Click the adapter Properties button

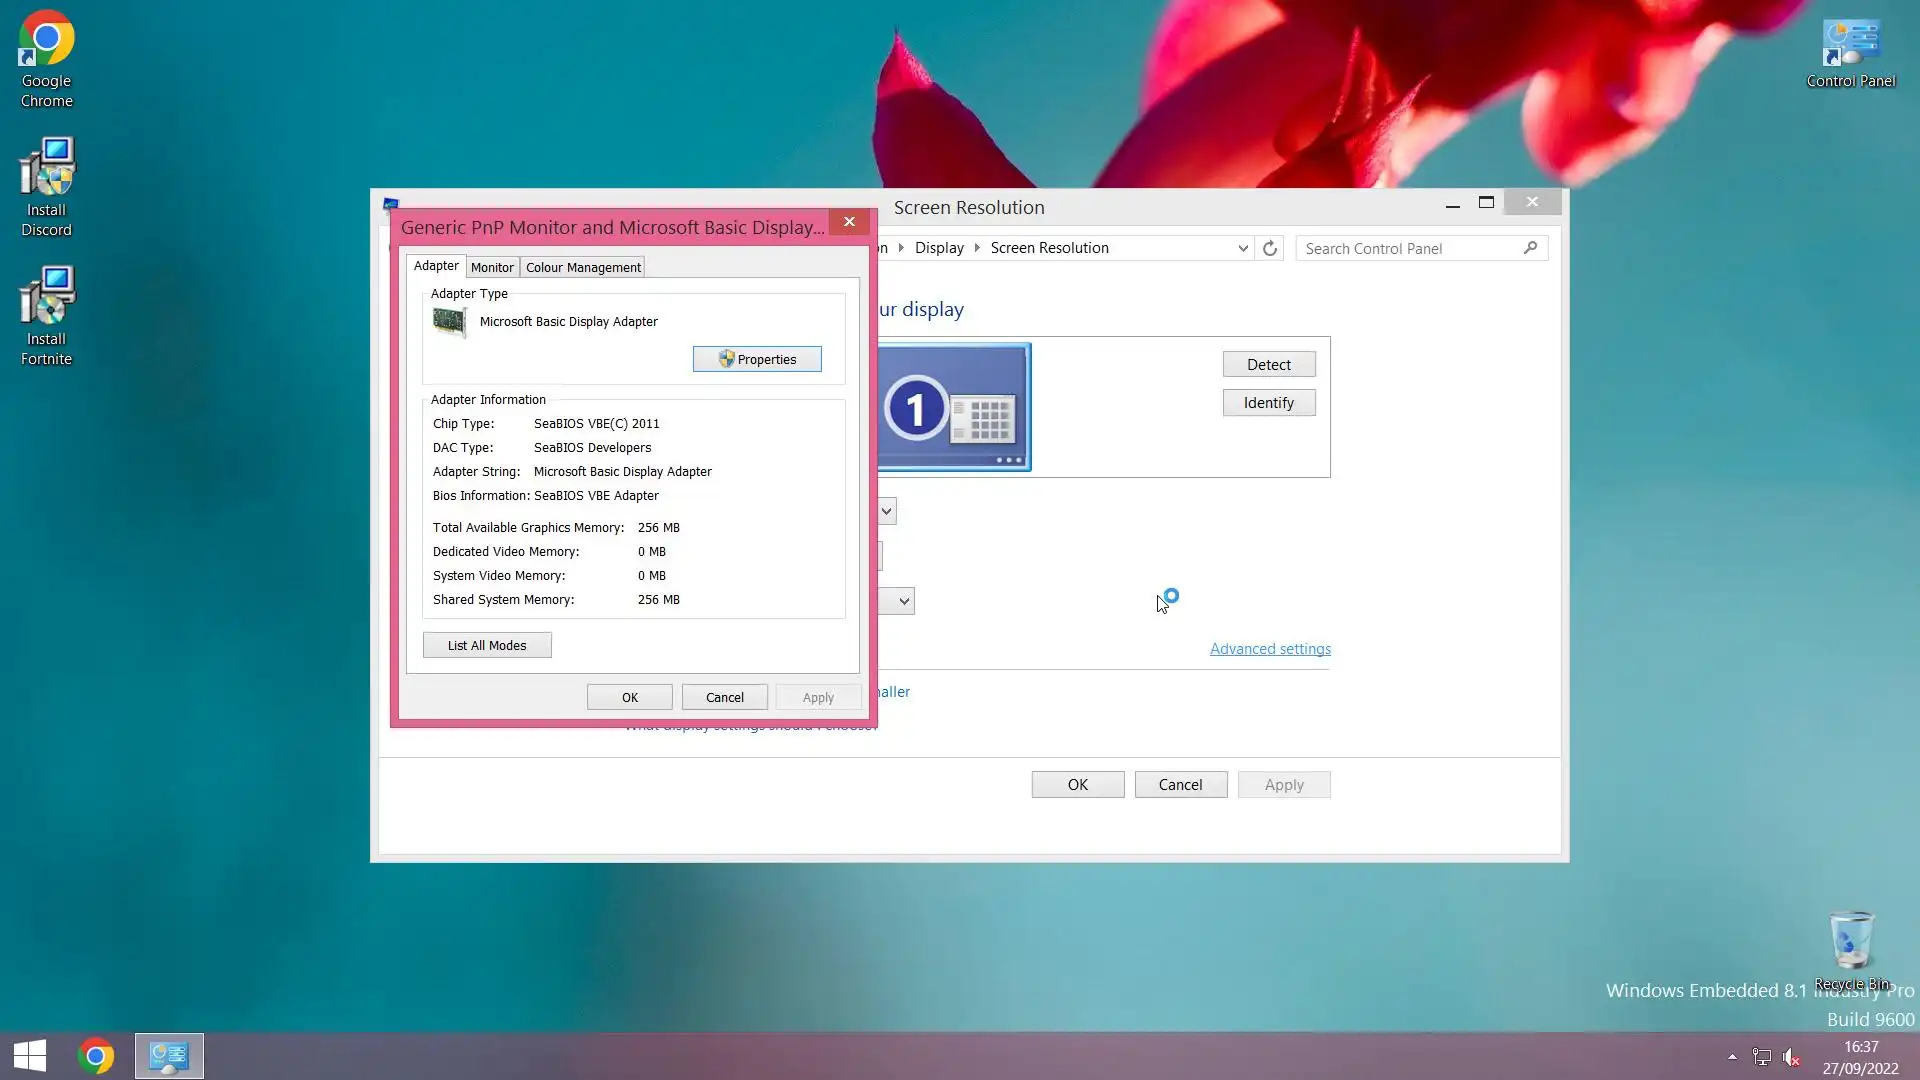(757, 359)
